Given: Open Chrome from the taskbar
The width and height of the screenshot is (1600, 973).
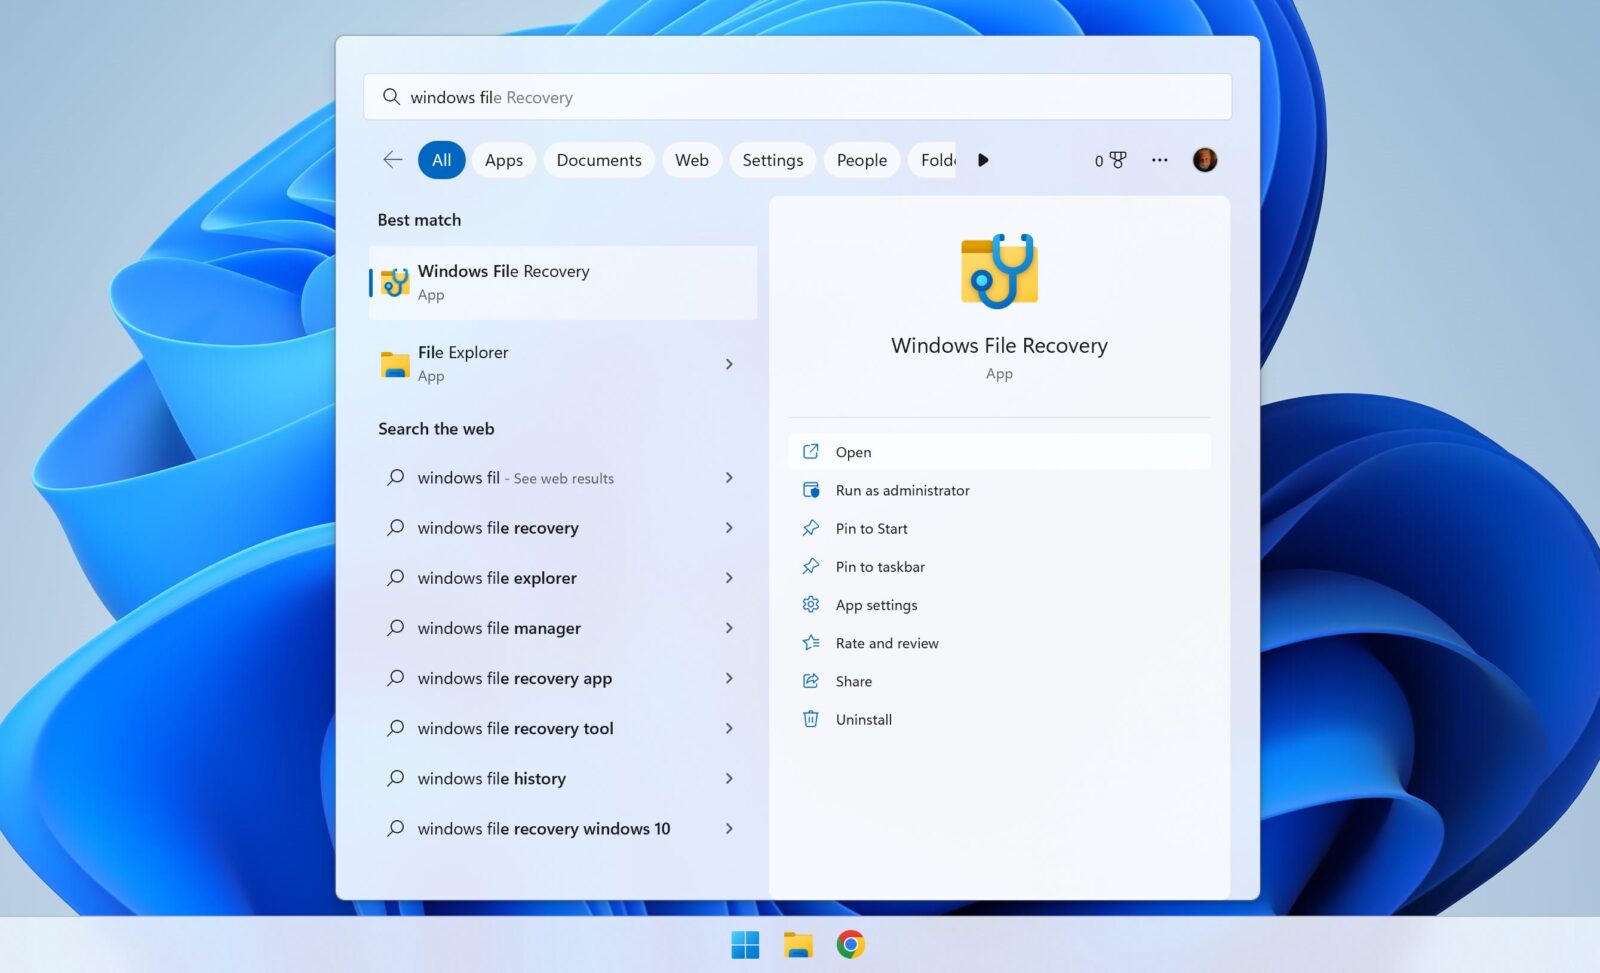Looking at the screenshot, I should 851,942.
